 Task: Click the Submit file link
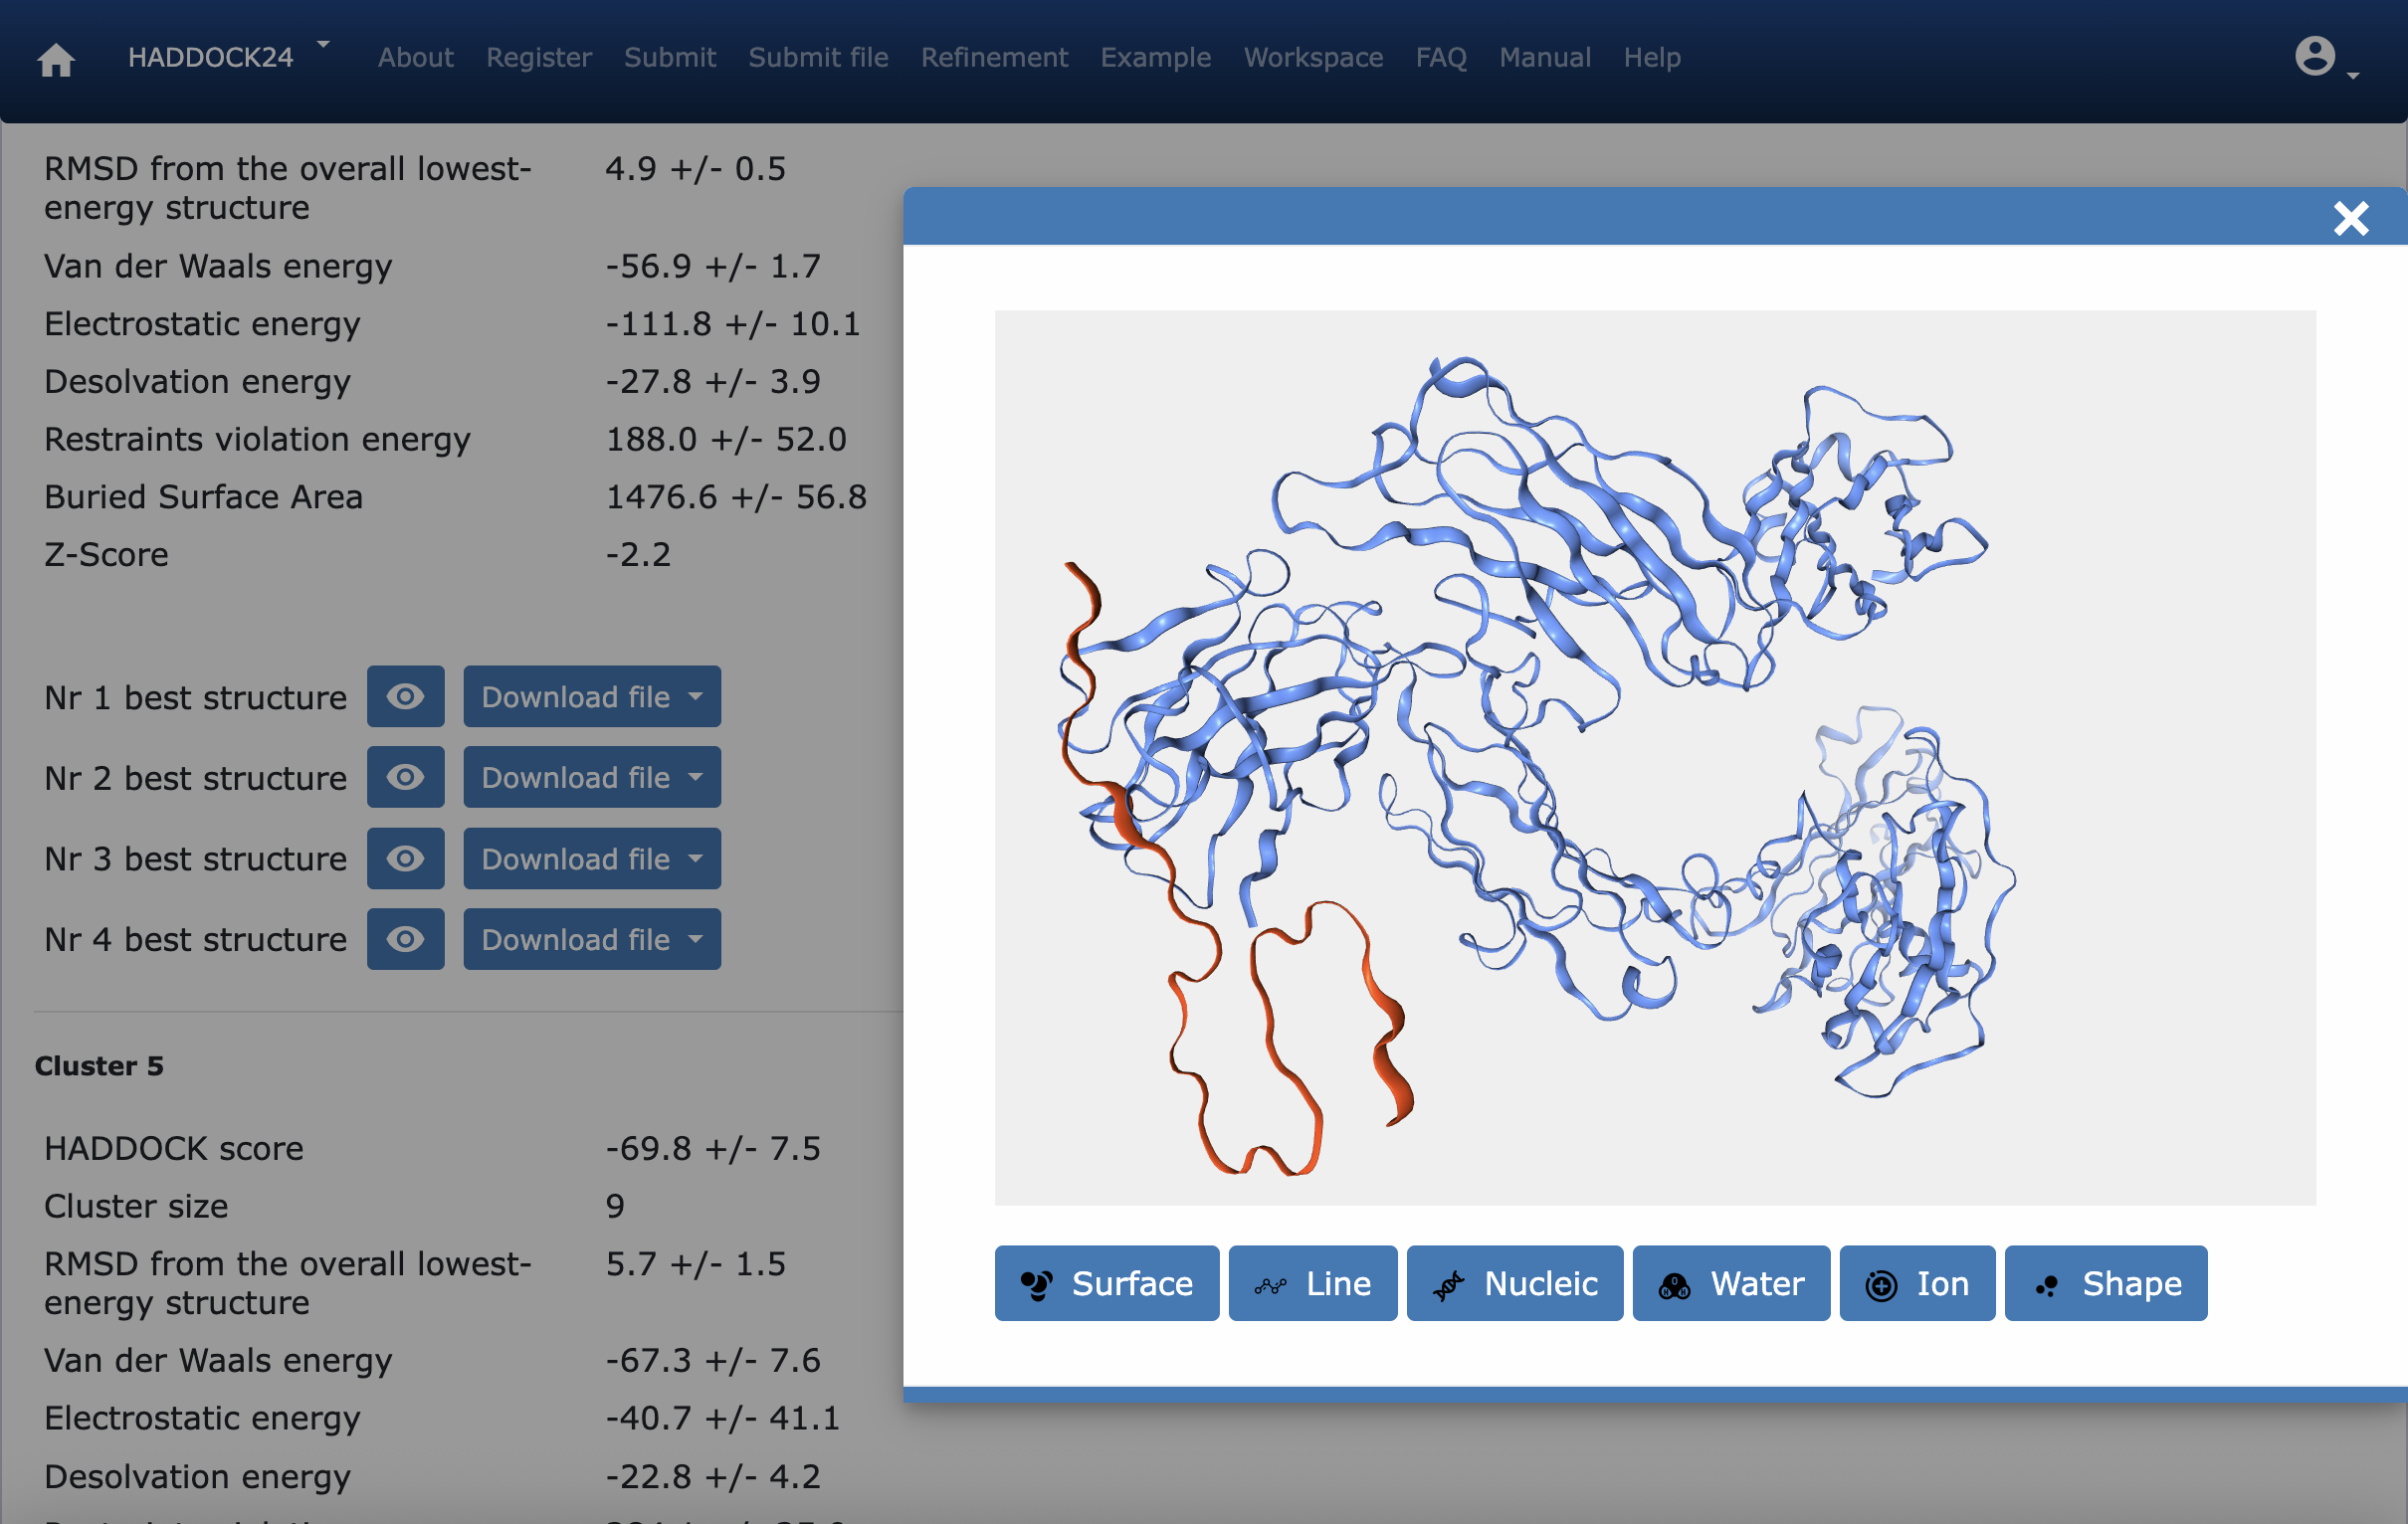(817, 57)
